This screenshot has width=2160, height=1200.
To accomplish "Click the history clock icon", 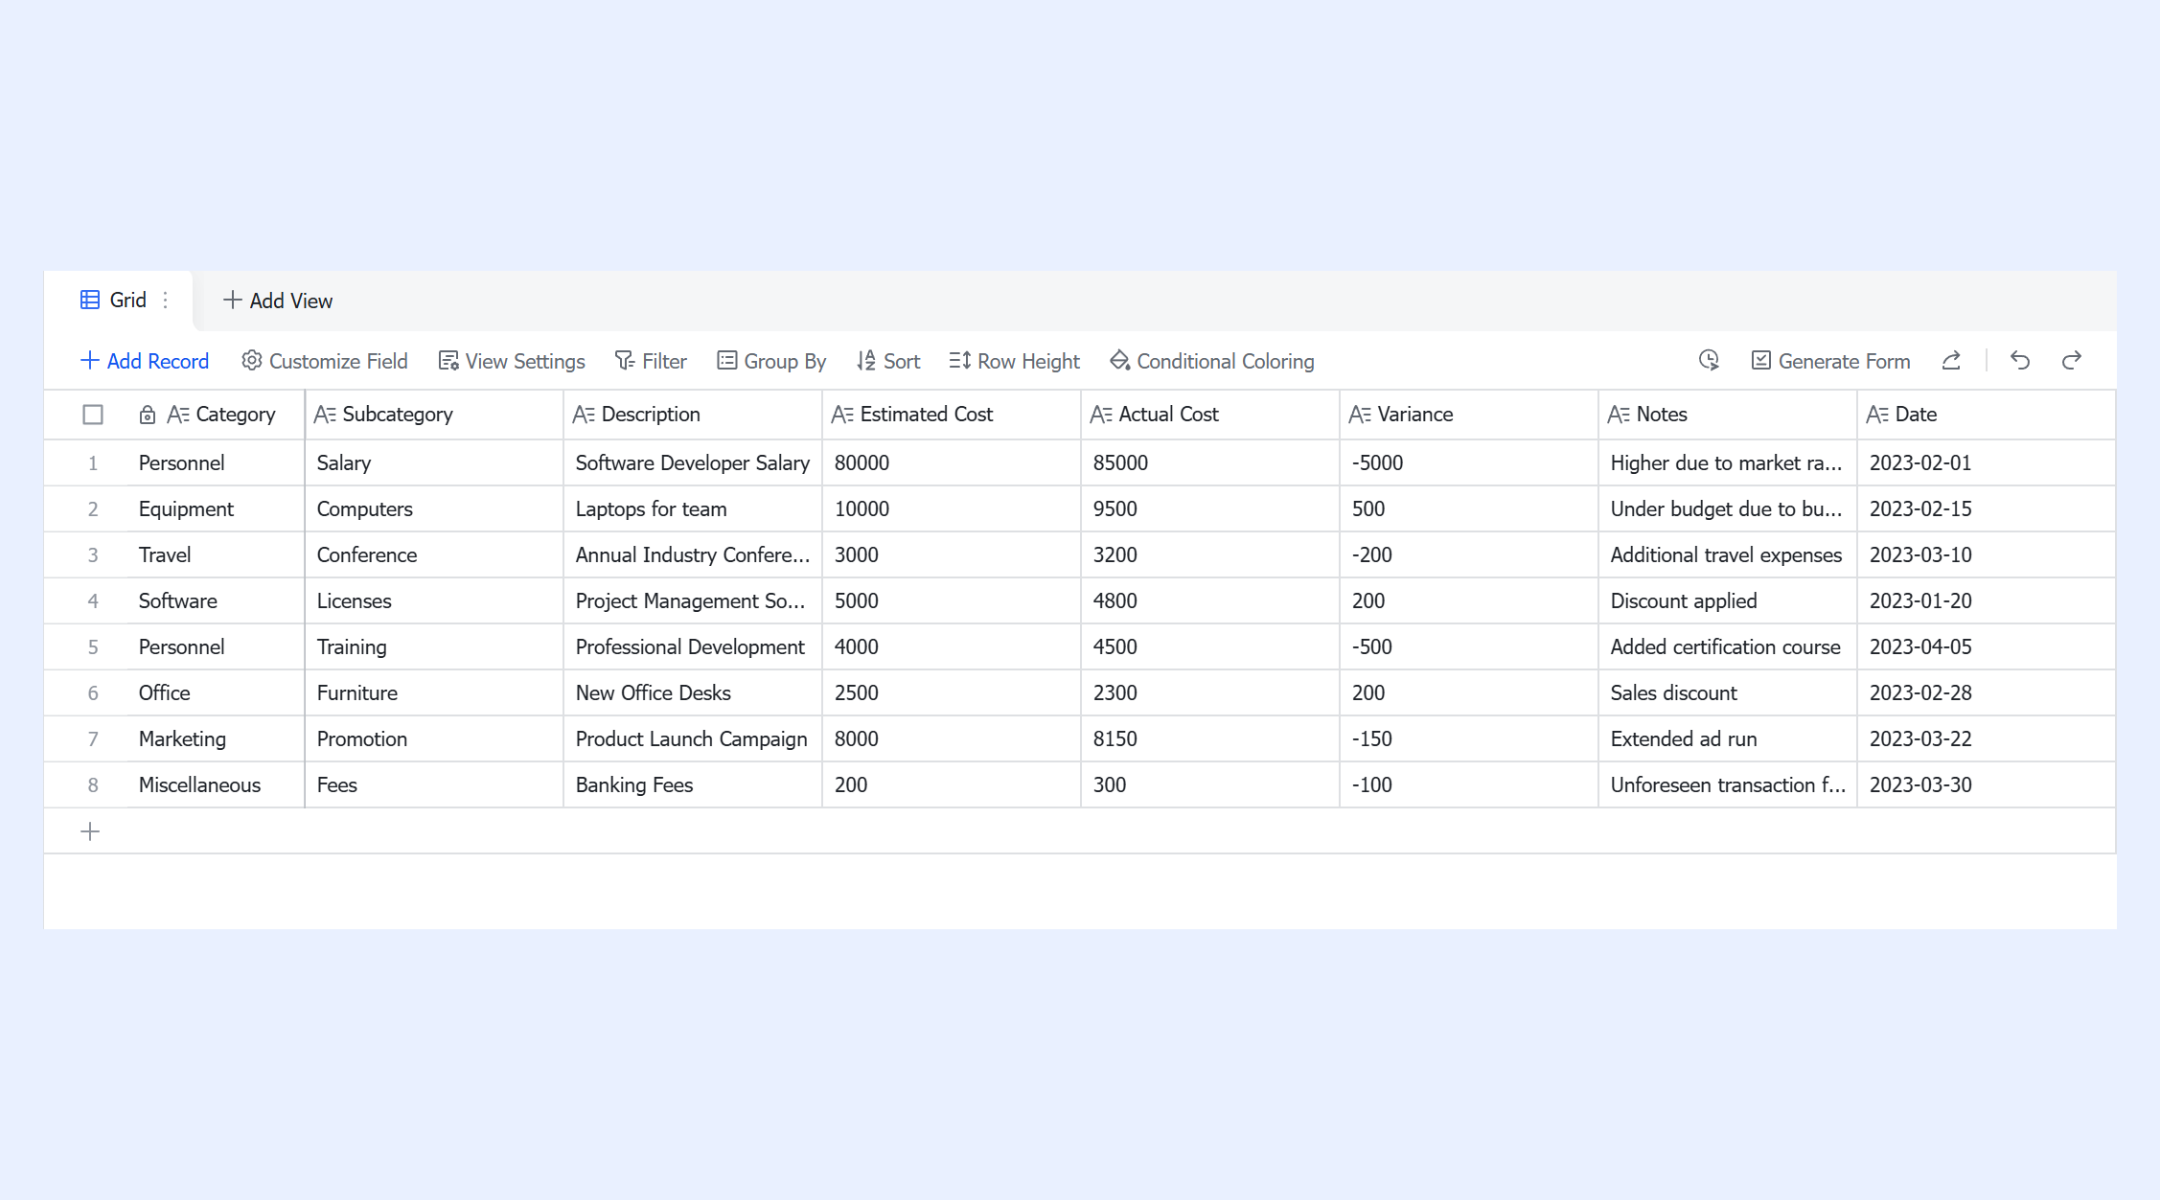I will point(1709,360).
